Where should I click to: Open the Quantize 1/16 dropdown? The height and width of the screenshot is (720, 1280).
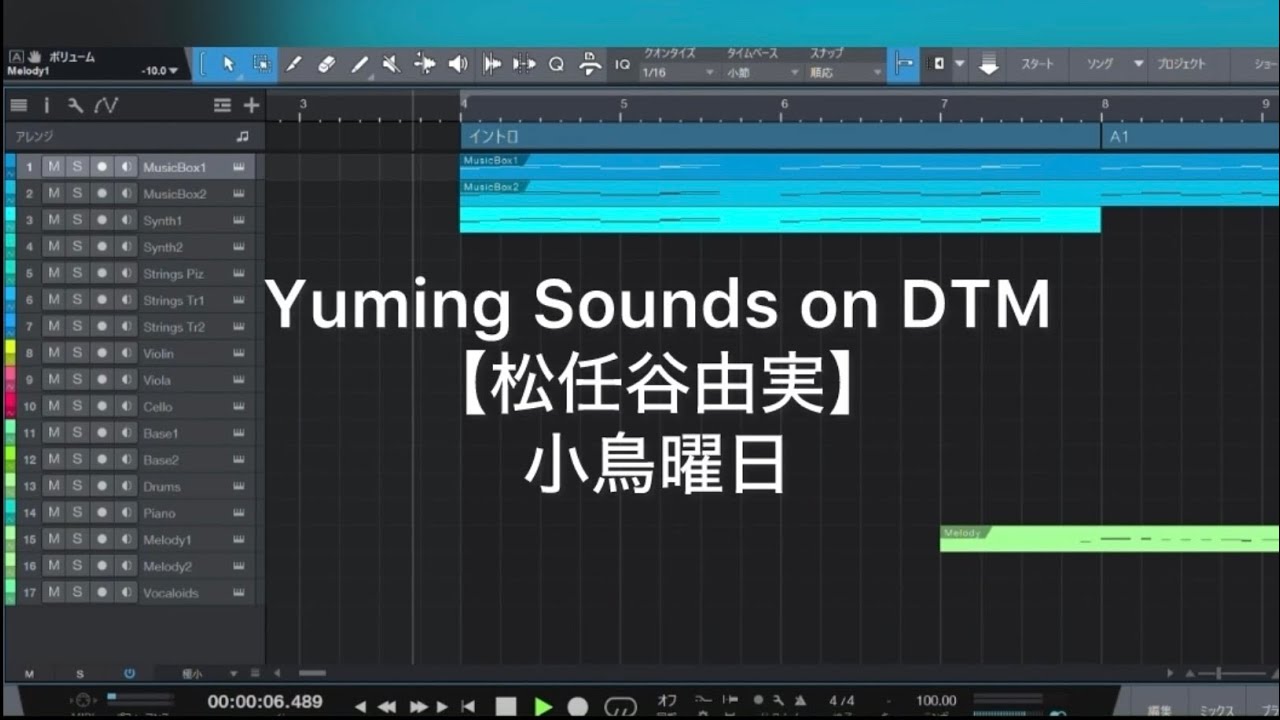pos(678,73)
